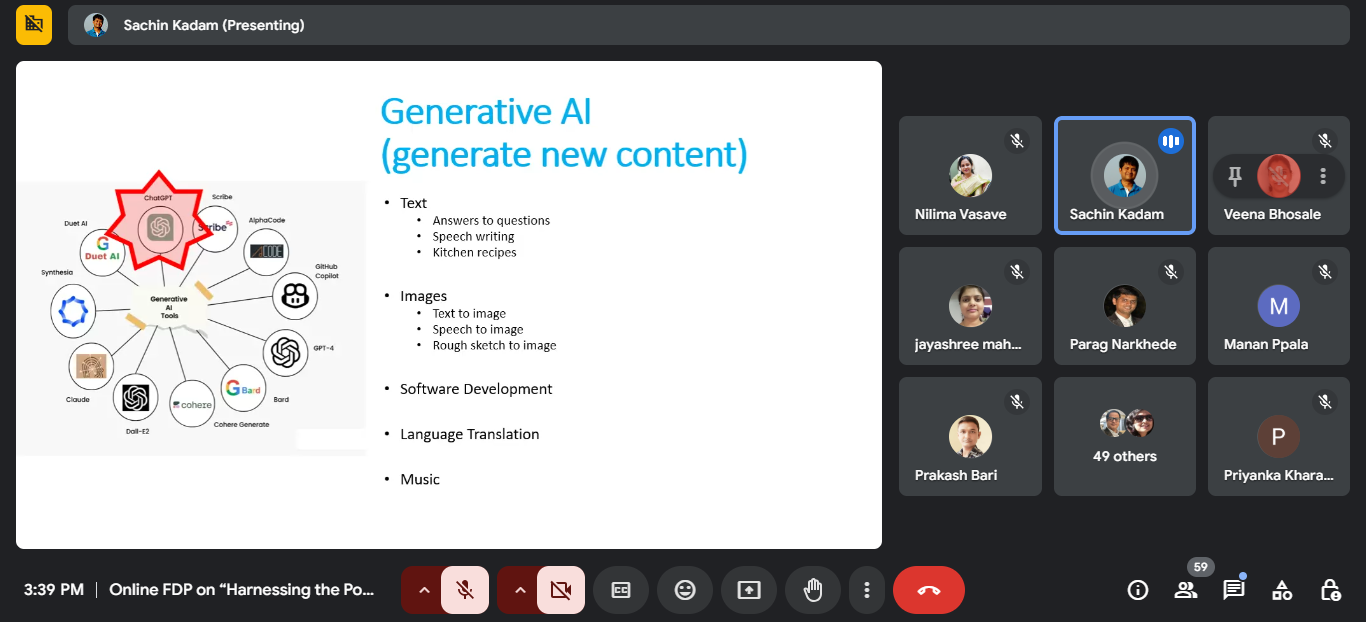Open audio settings chevron beside microphone
Viewport: 1366px width, 622px height.
424,590
